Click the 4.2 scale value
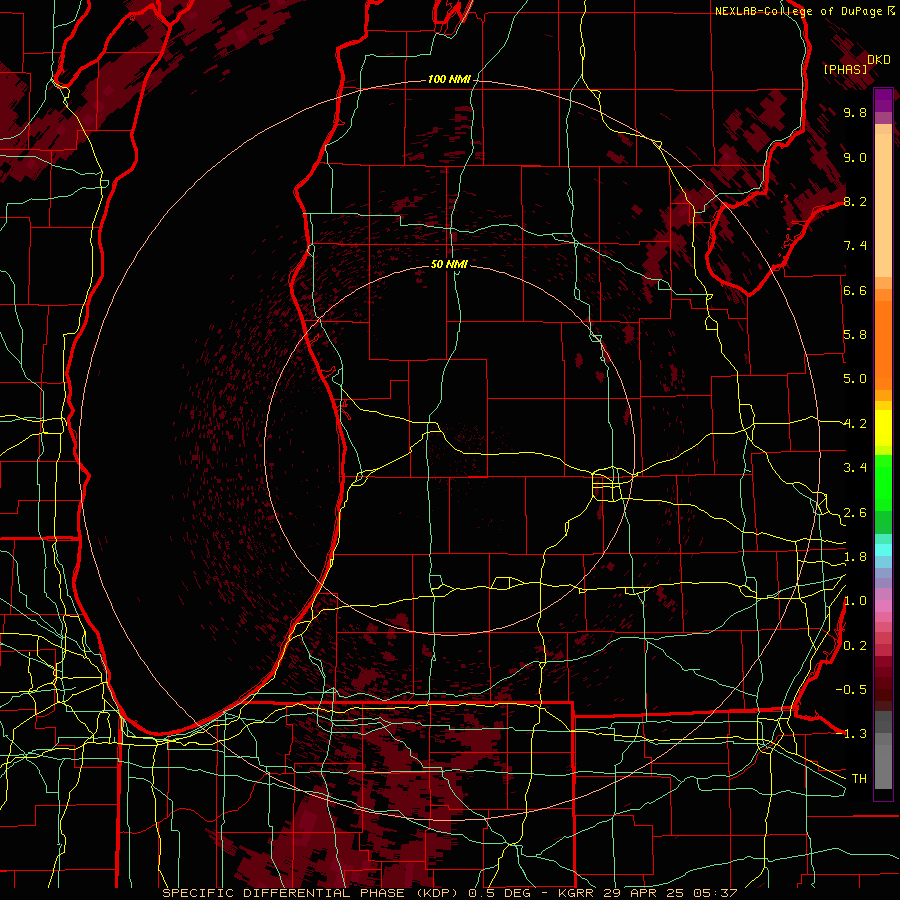Viewport: 900px width, 900px height. click(x=855, y=424)
